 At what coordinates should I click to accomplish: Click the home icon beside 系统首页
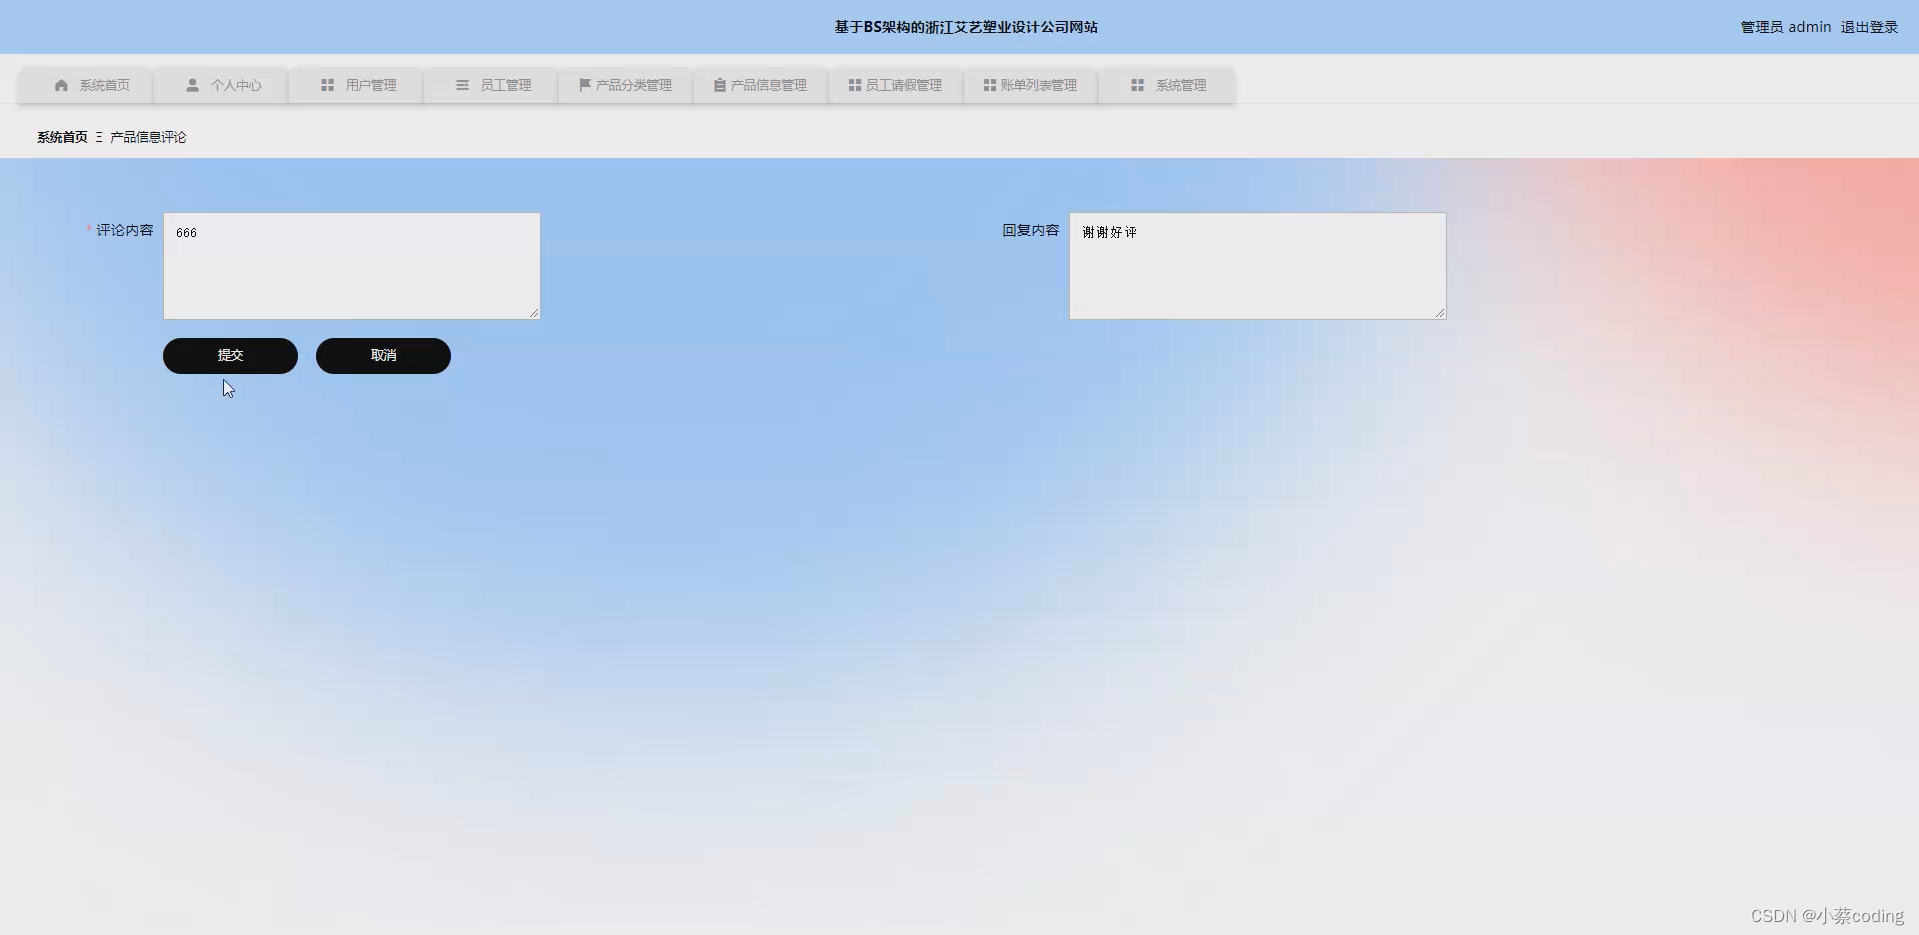tap(61, 85)
